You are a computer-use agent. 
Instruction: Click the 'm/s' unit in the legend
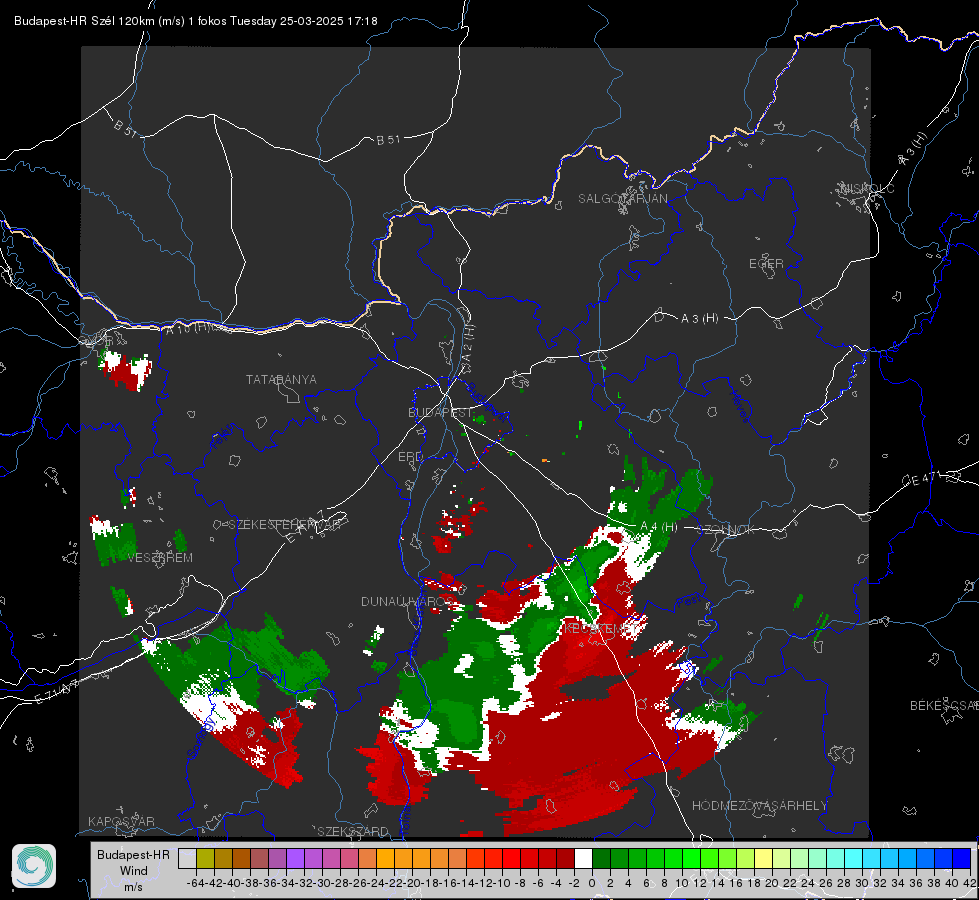[x=133, y=887]
